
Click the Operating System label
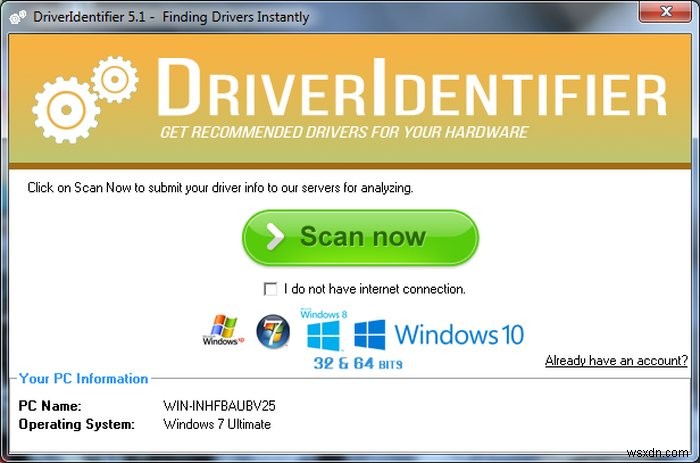click(x=76, y=424)
